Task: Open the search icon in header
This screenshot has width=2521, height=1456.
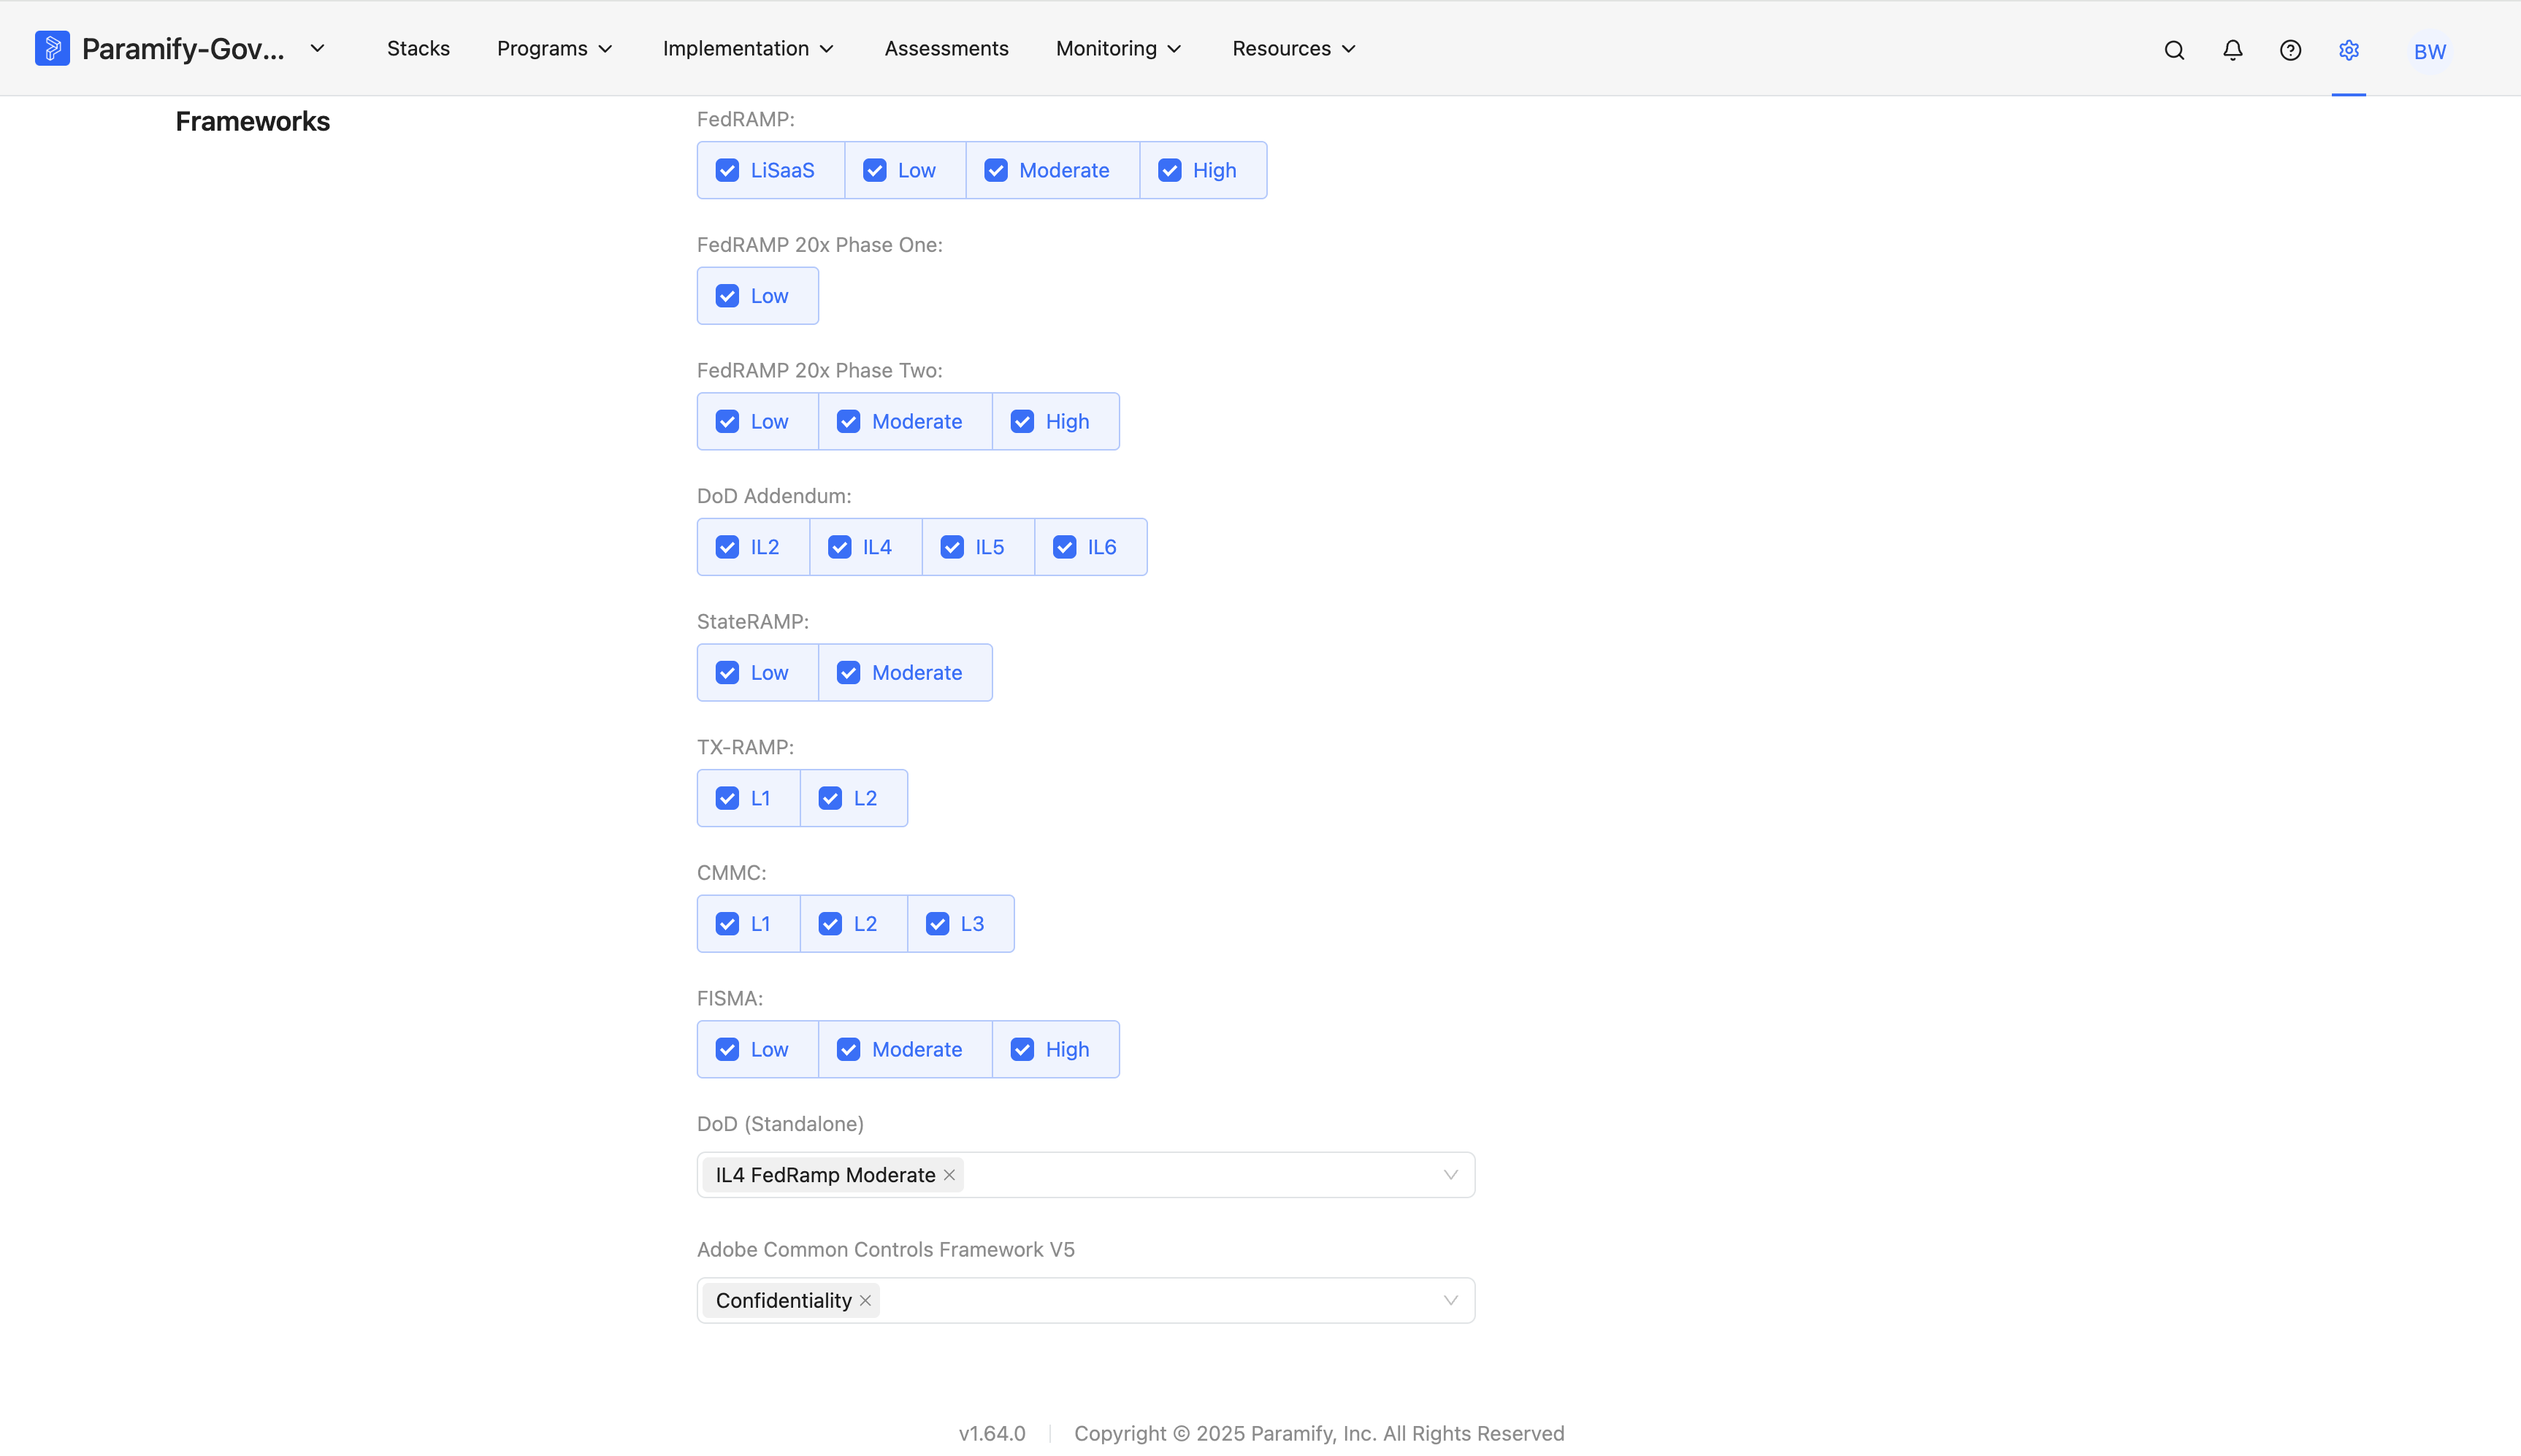Action: (2174, 50)
